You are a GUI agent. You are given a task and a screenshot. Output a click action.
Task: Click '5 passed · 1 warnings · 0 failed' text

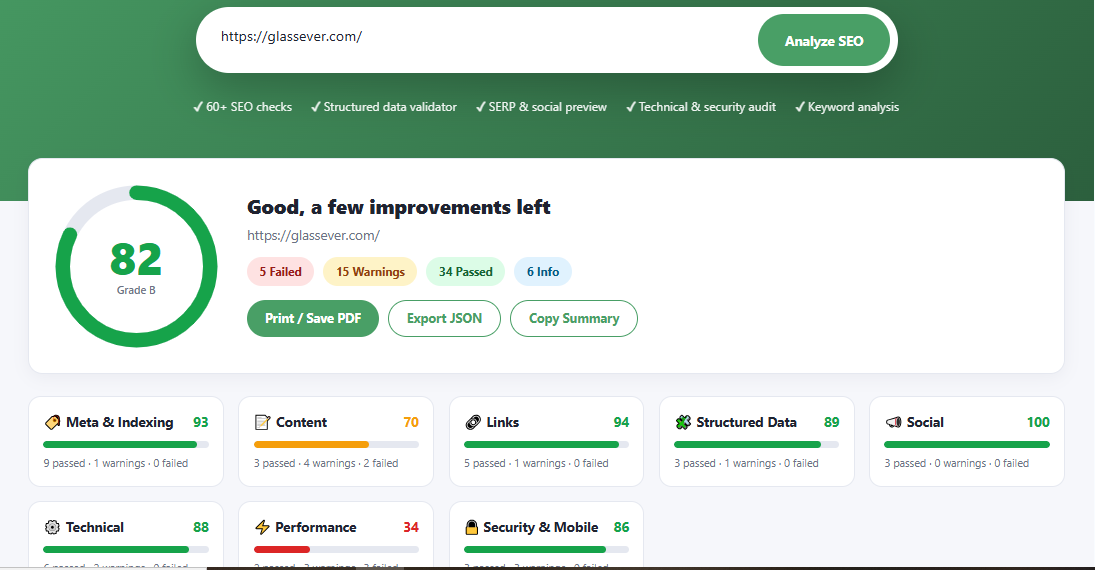536,463
